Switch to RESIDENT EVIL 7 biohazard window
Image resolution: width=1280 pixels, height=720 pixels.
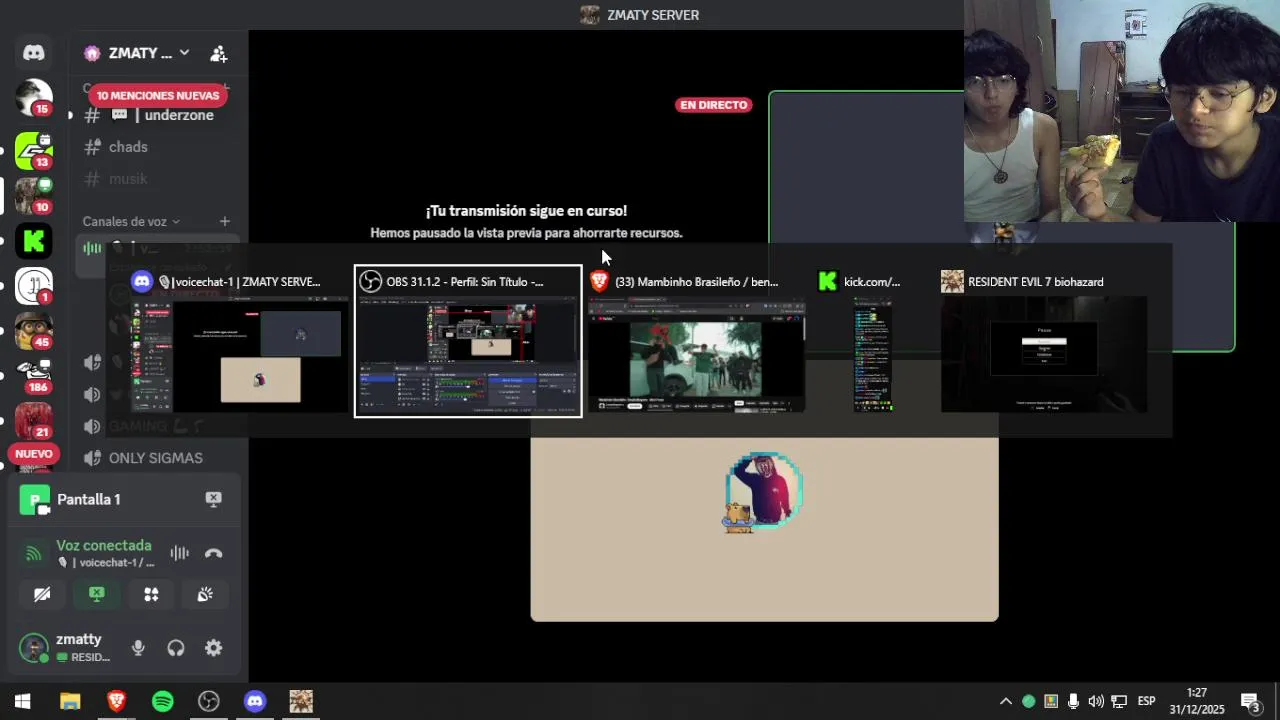click(1043, 341)
